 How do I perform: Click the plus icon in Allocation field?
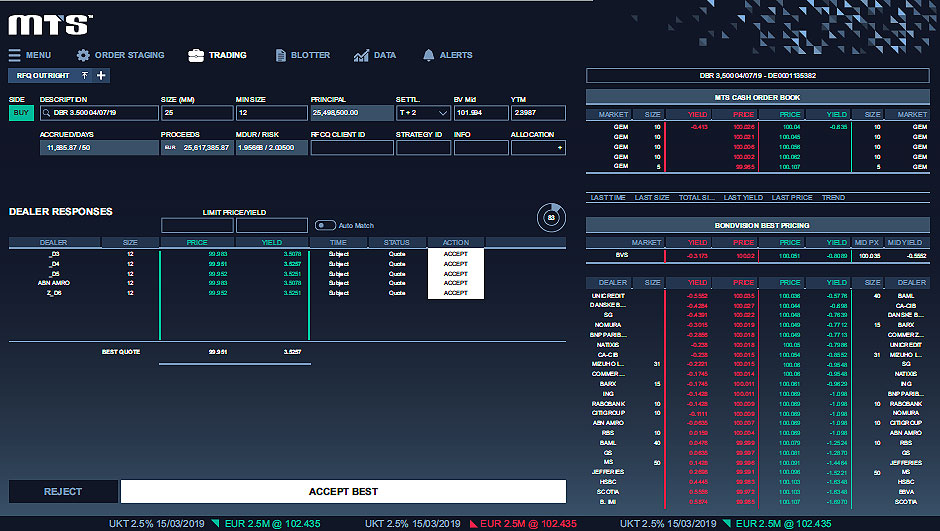(x=560, y=147)
